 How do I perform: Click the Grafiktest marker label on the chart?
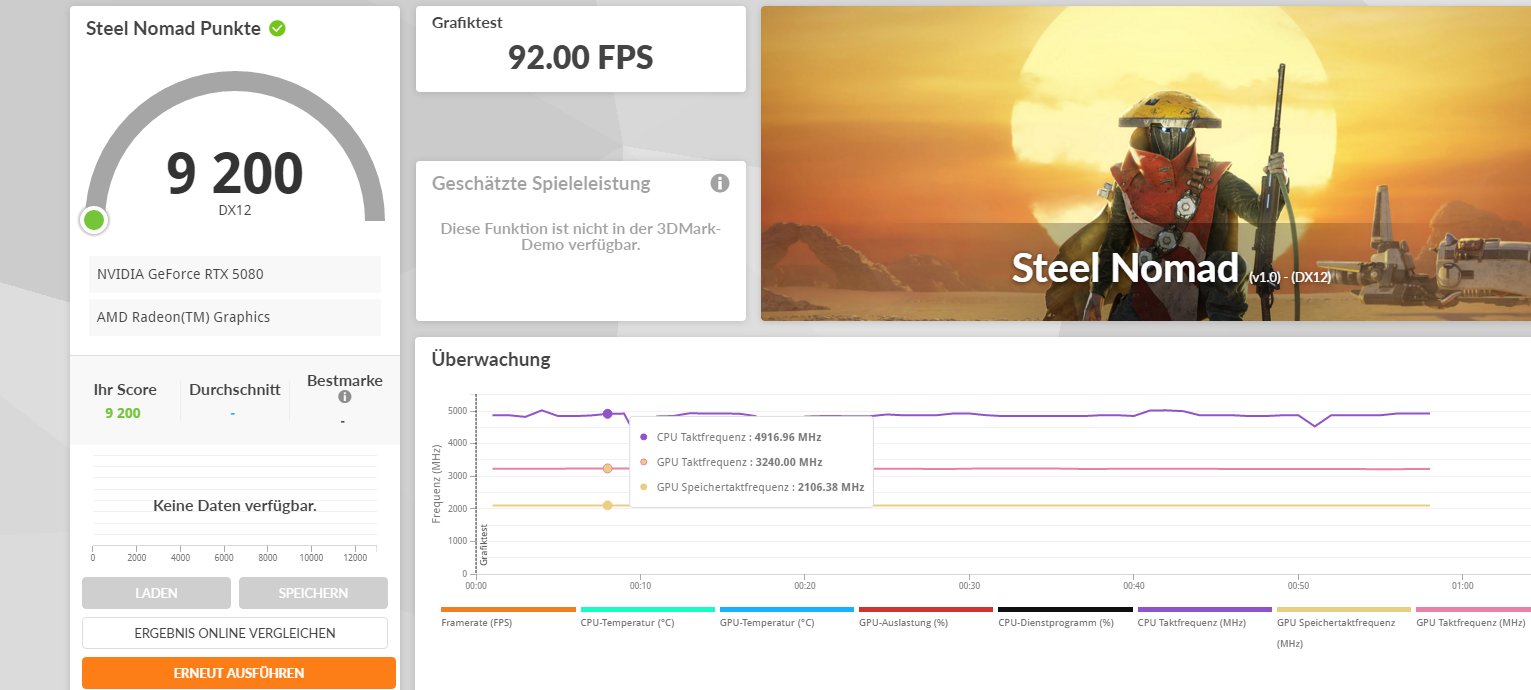484,544
